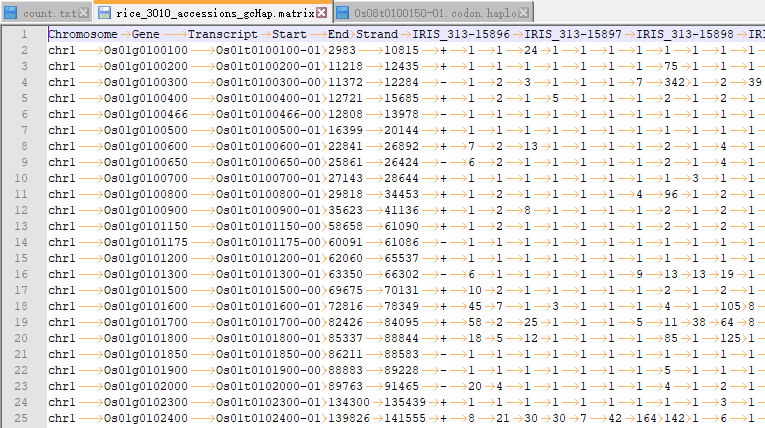Click transcript Os01t0100650-00
The width and height of the screenshot is (765, 428).
(x=268, y=162)
